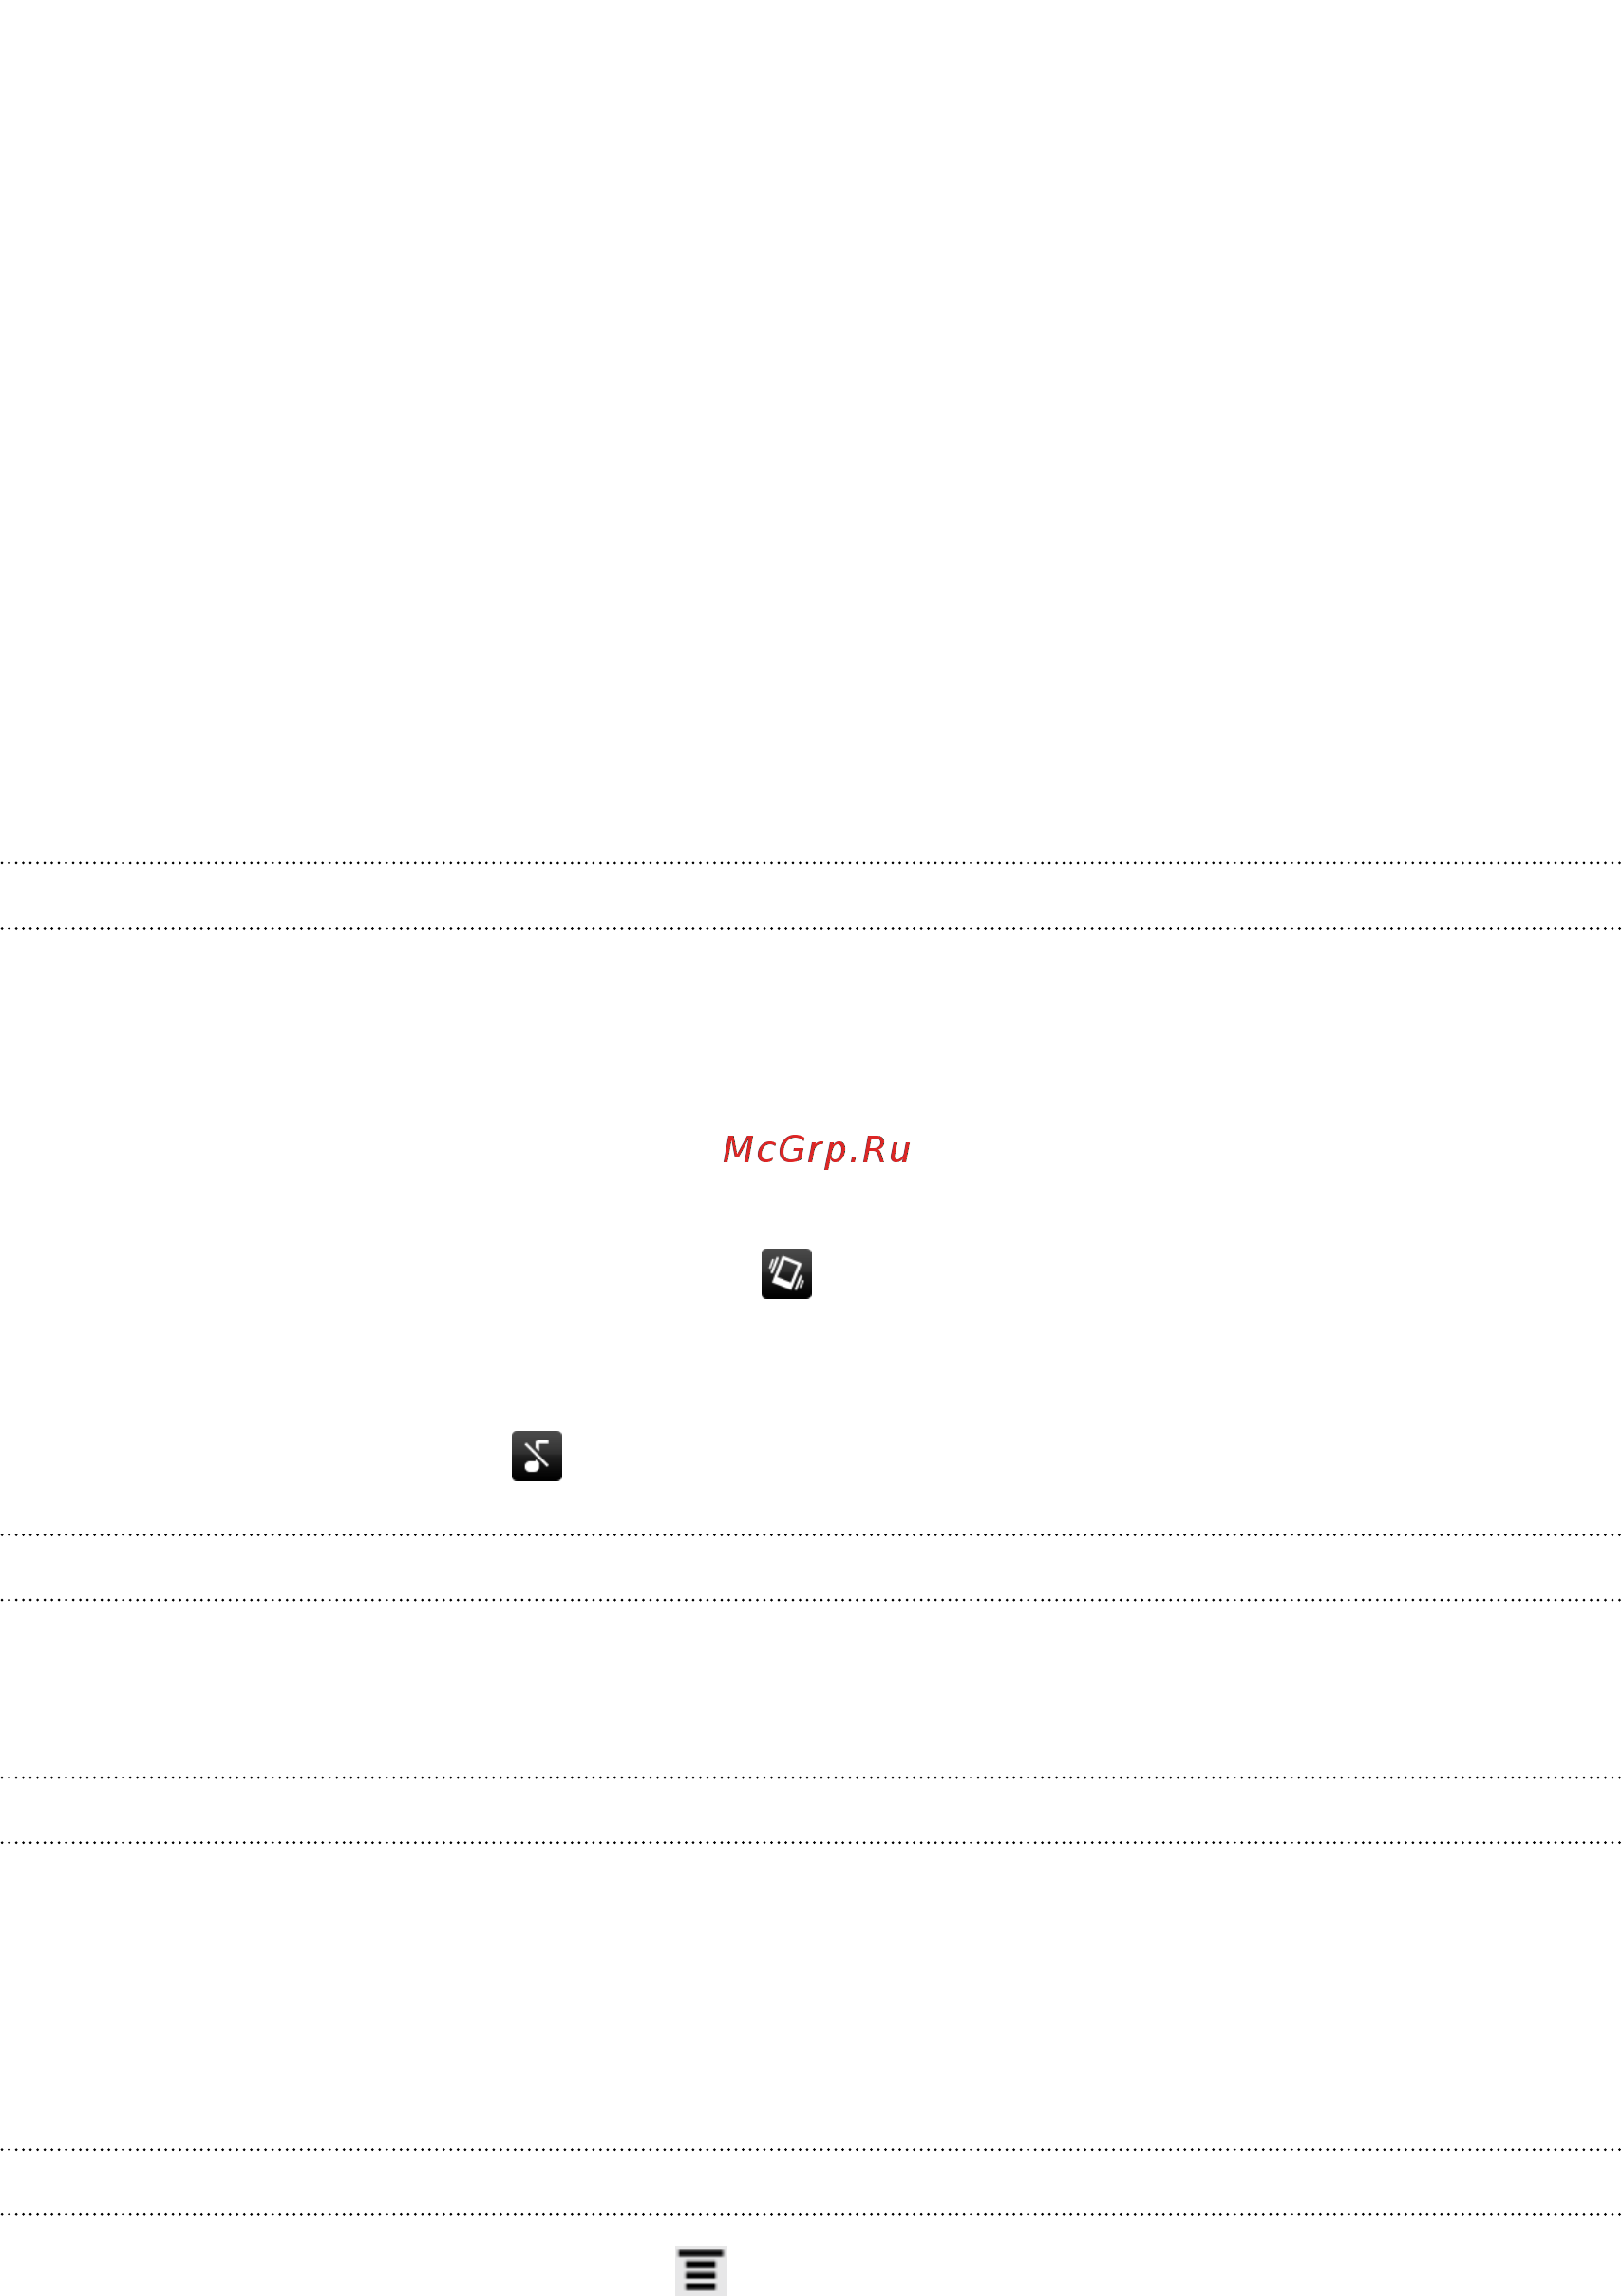
Task: Expand options using the horizontal-lines icon
Action: [x=701, y=2269]
